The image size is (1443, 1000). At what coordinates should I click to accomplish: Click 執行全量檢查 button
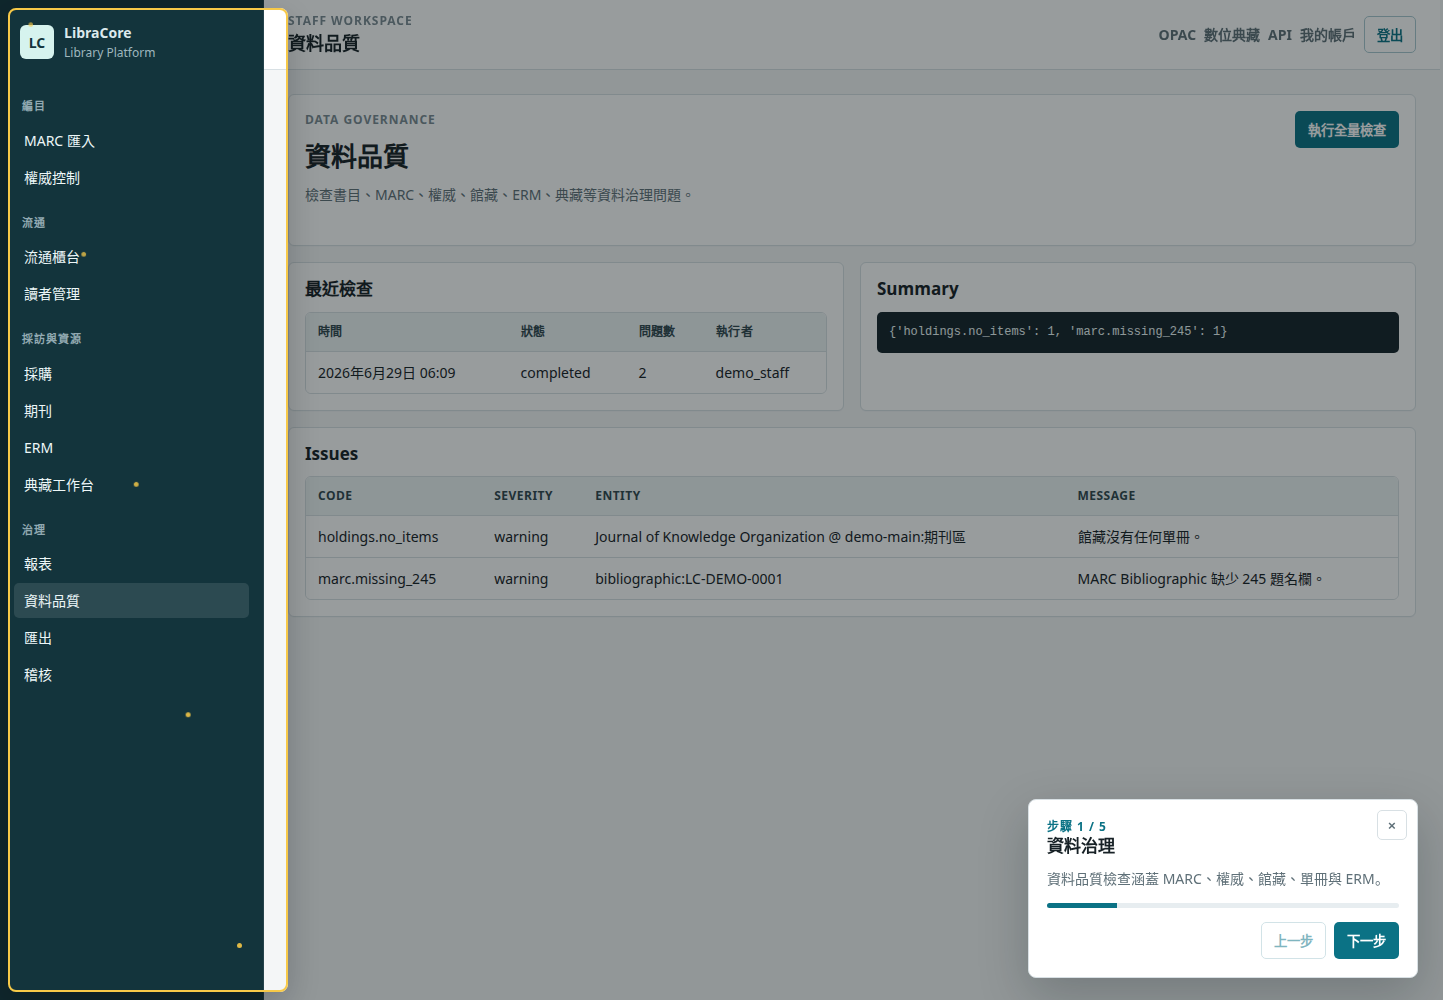pyautogui.click(x=1346, y=130)
